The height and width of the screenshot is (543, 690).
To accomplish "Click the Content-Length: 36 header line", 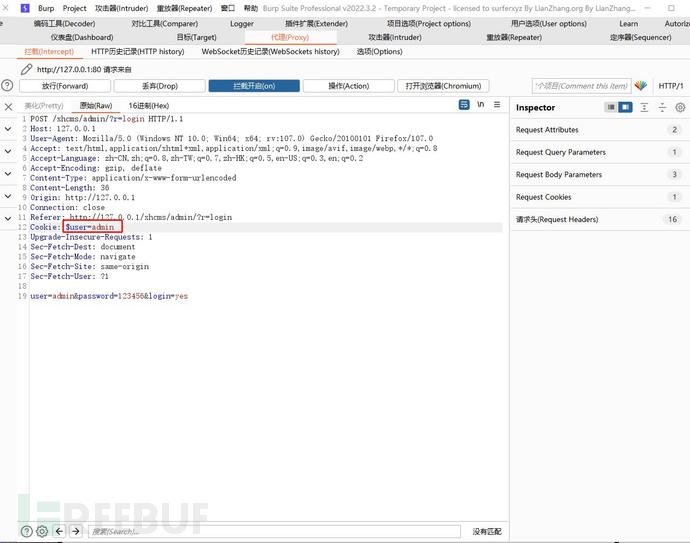I will 70,188.
